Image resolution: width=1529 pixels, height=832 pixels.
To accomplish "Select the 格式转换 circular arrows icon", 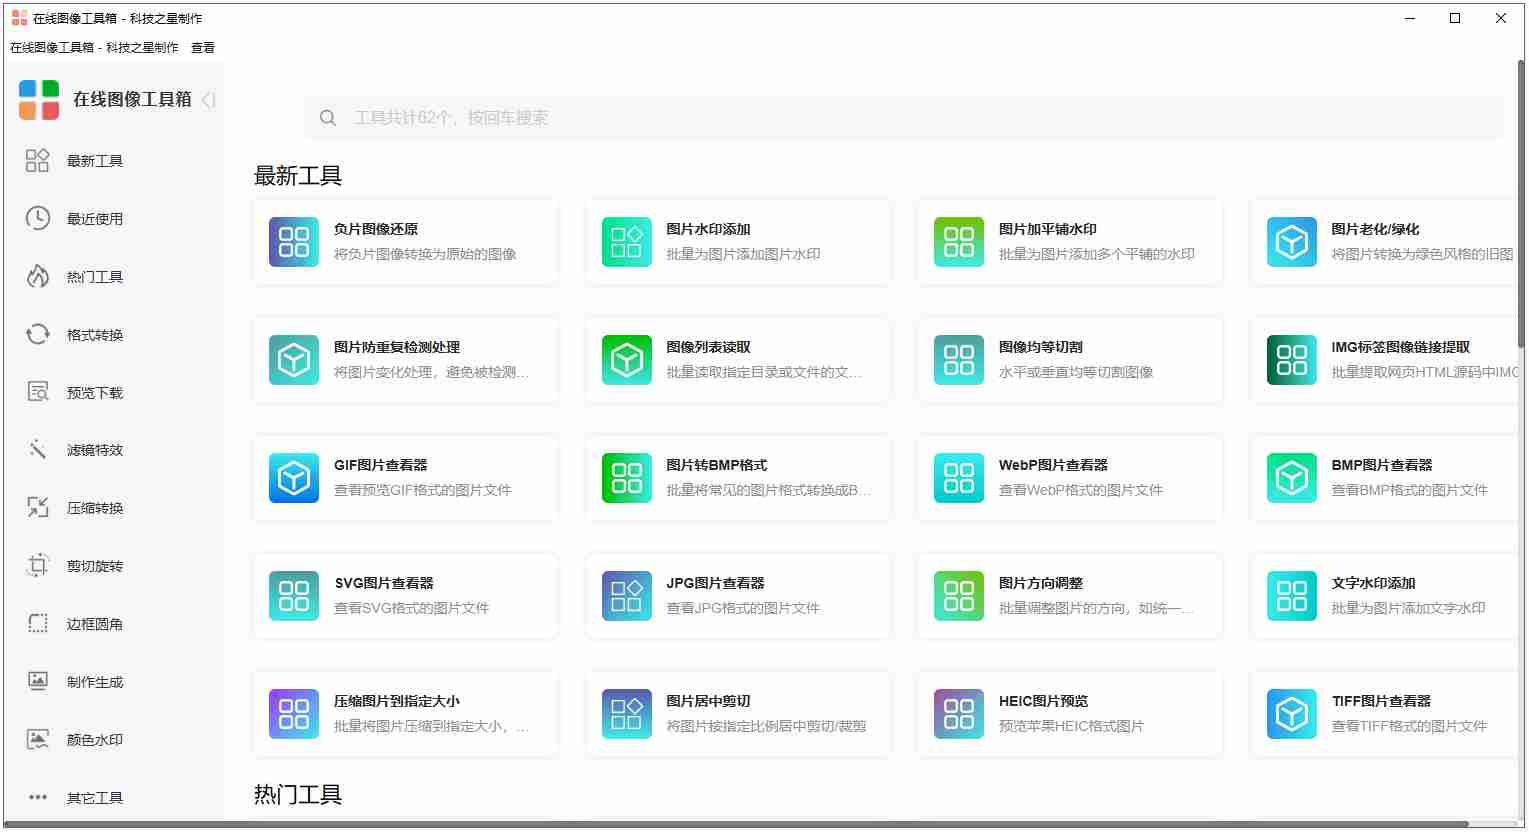I will coord(37,334).
